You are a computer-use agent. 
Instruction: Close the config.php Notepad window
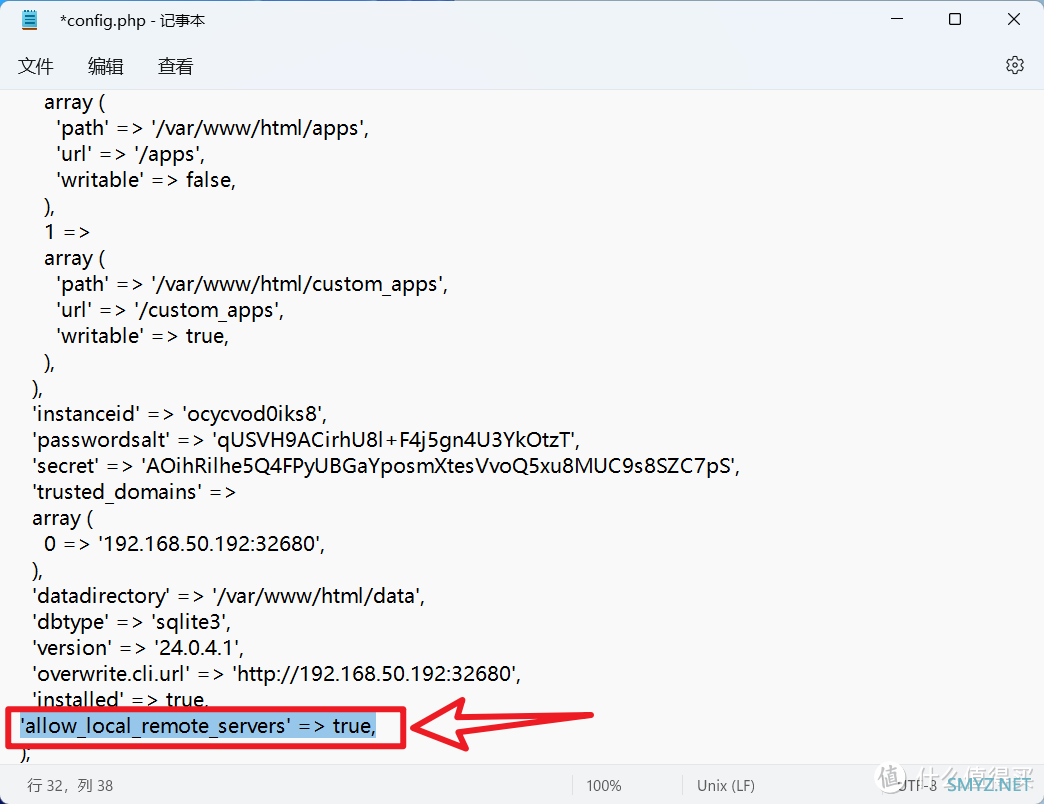[1013, 19]
